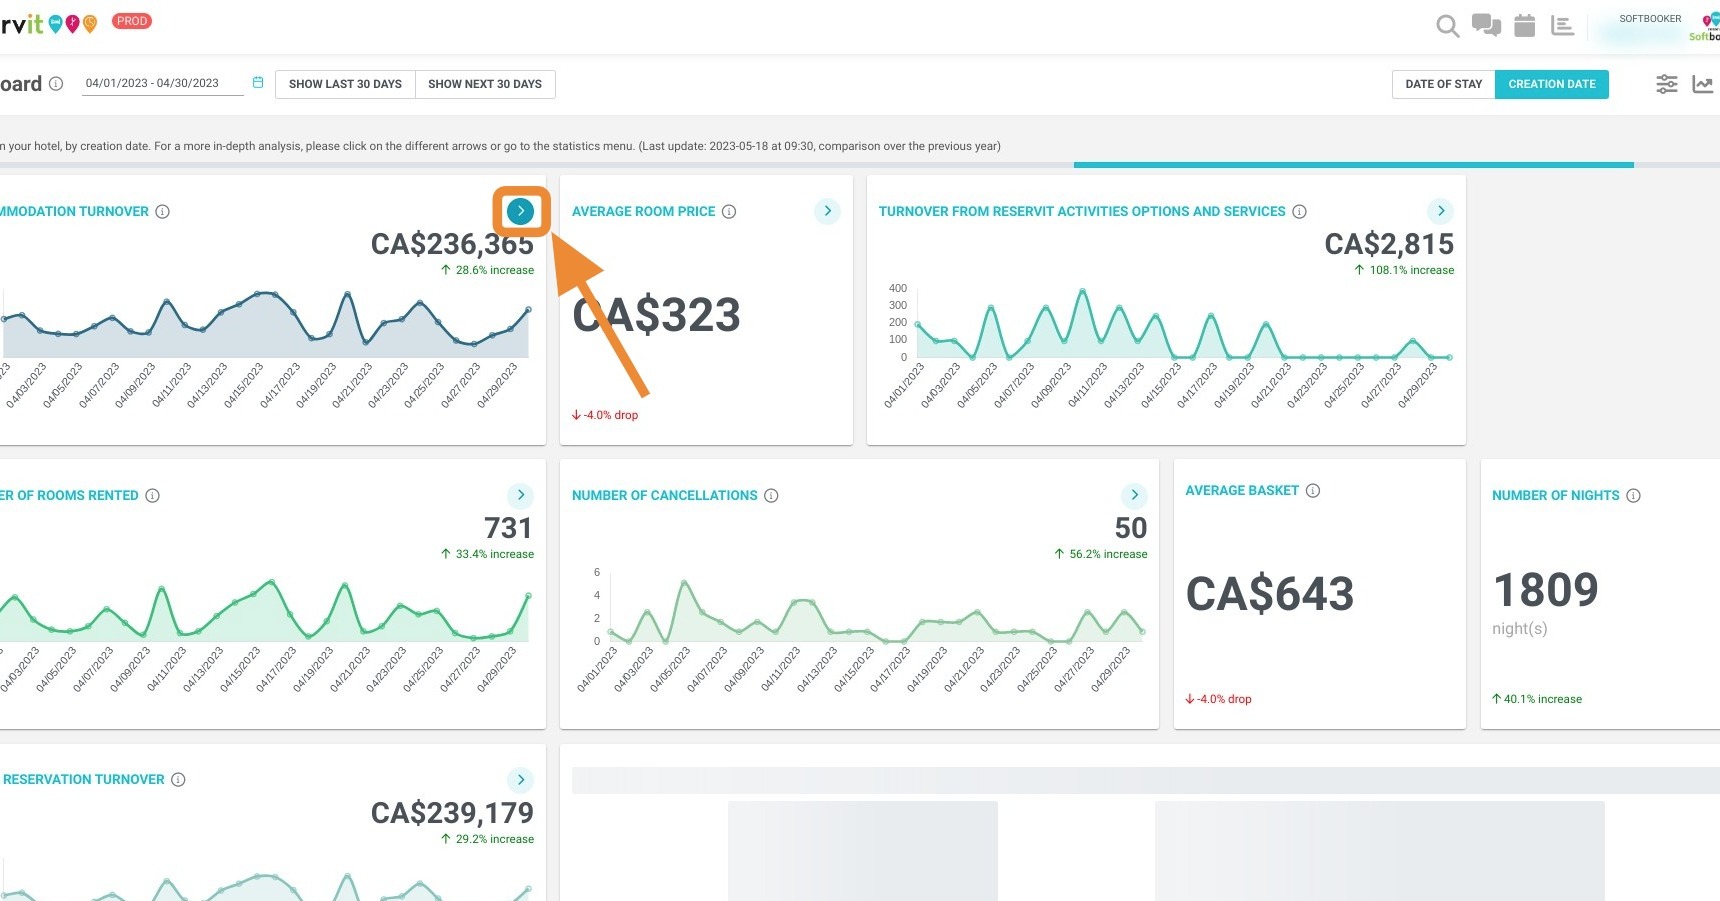Image resolution: width=1720 pixels, height=901 pixels.
Task: Switch to Date of Stay view
Action: [x=1443, y=84]
